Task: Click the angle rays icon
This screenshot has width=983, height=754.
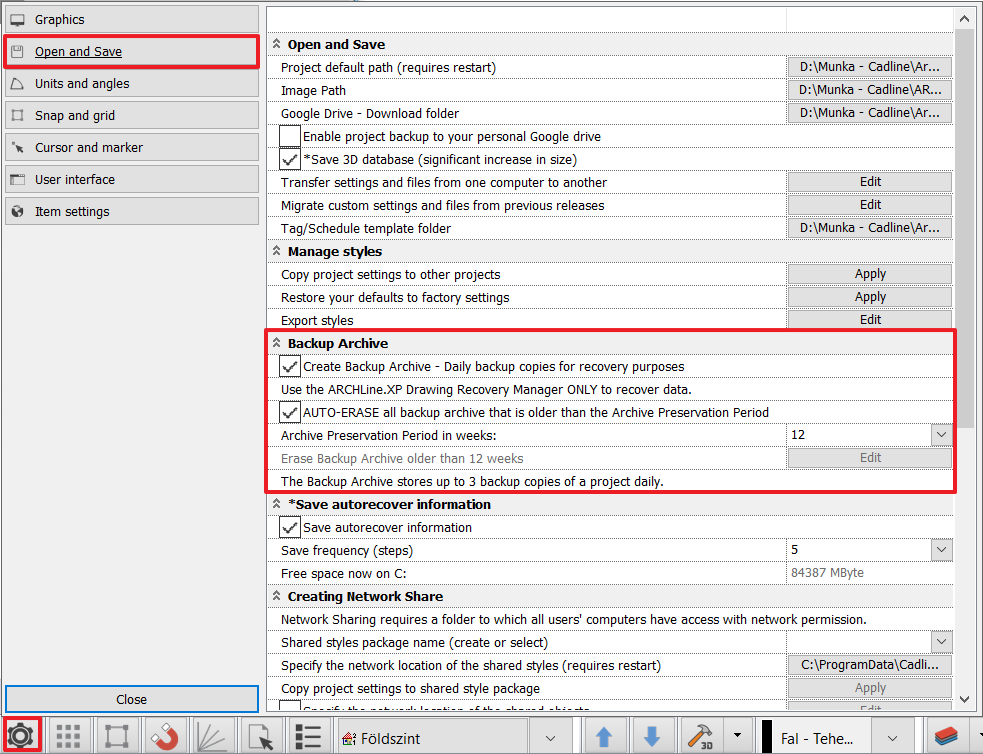Action: (213, 736)
